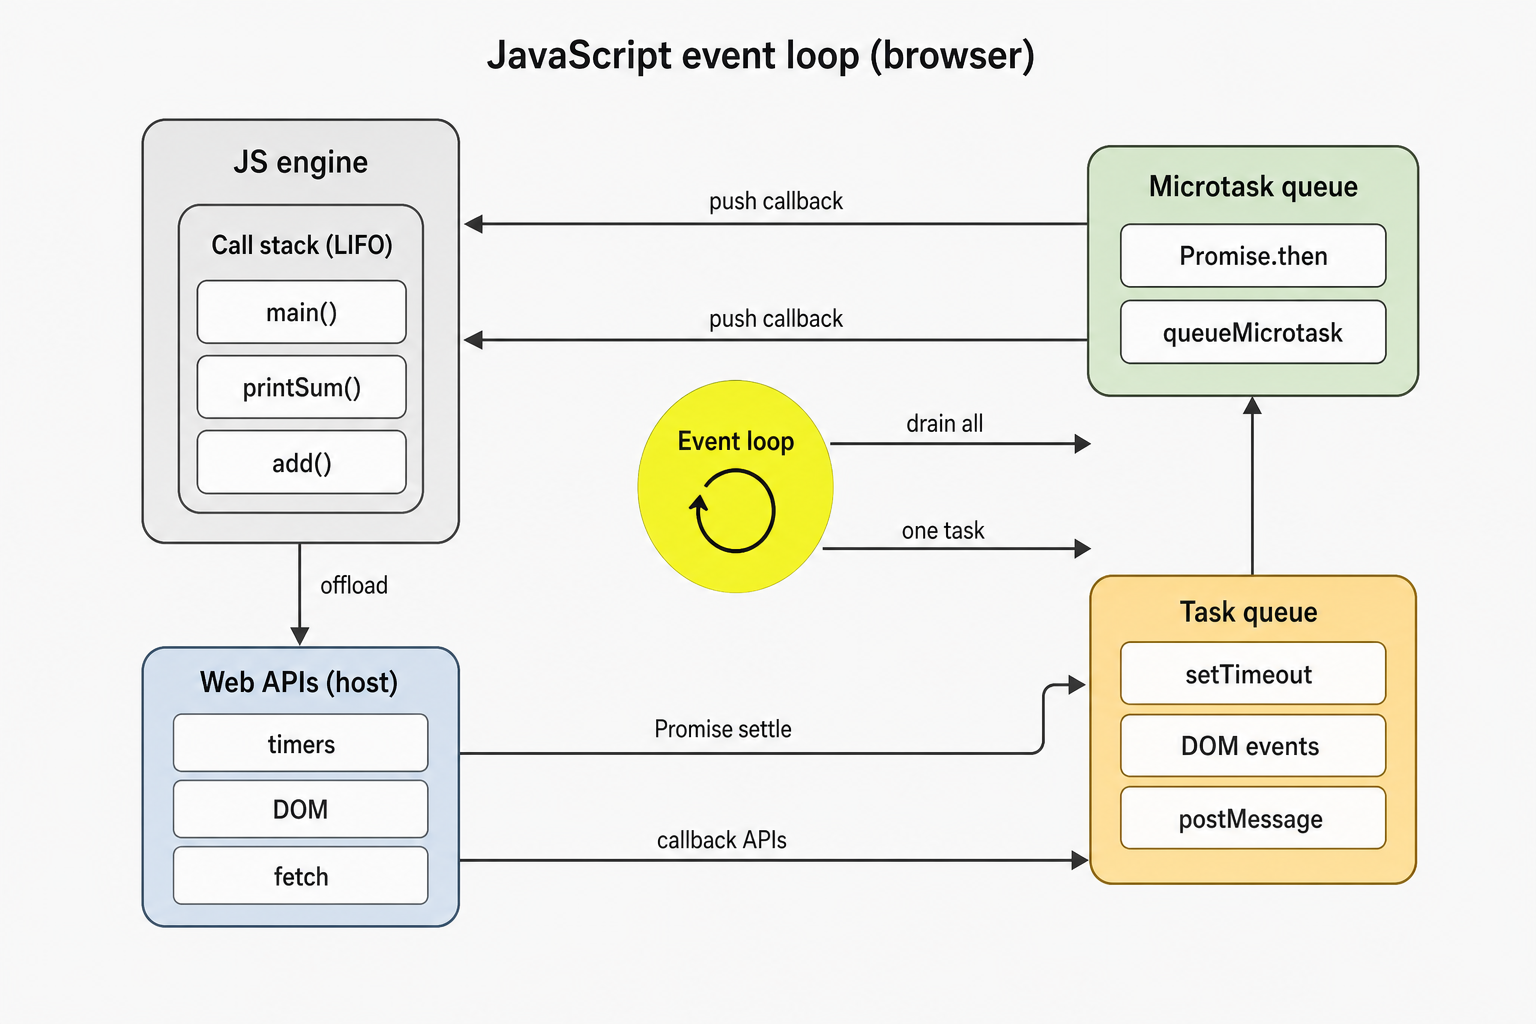
Task: Click the JavaScript event loop (browser) title
Action: pyautogui.click(x=761, y=55)
